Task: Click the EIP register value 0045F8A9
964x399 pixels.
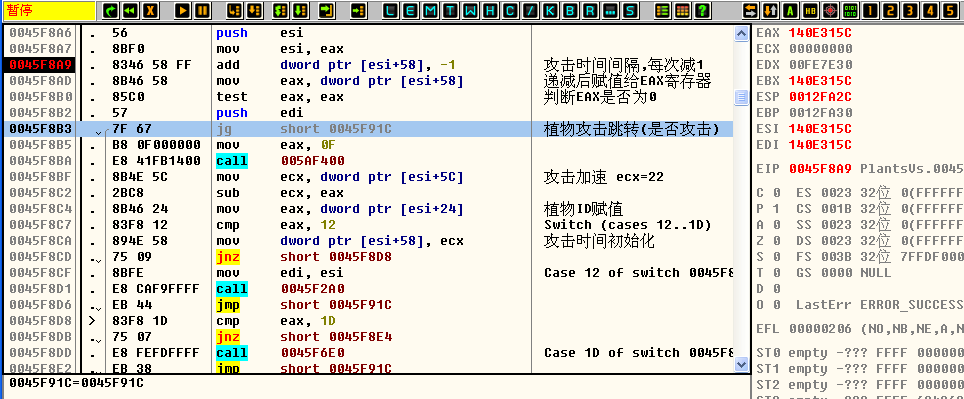Action: [x=821, y=168]
